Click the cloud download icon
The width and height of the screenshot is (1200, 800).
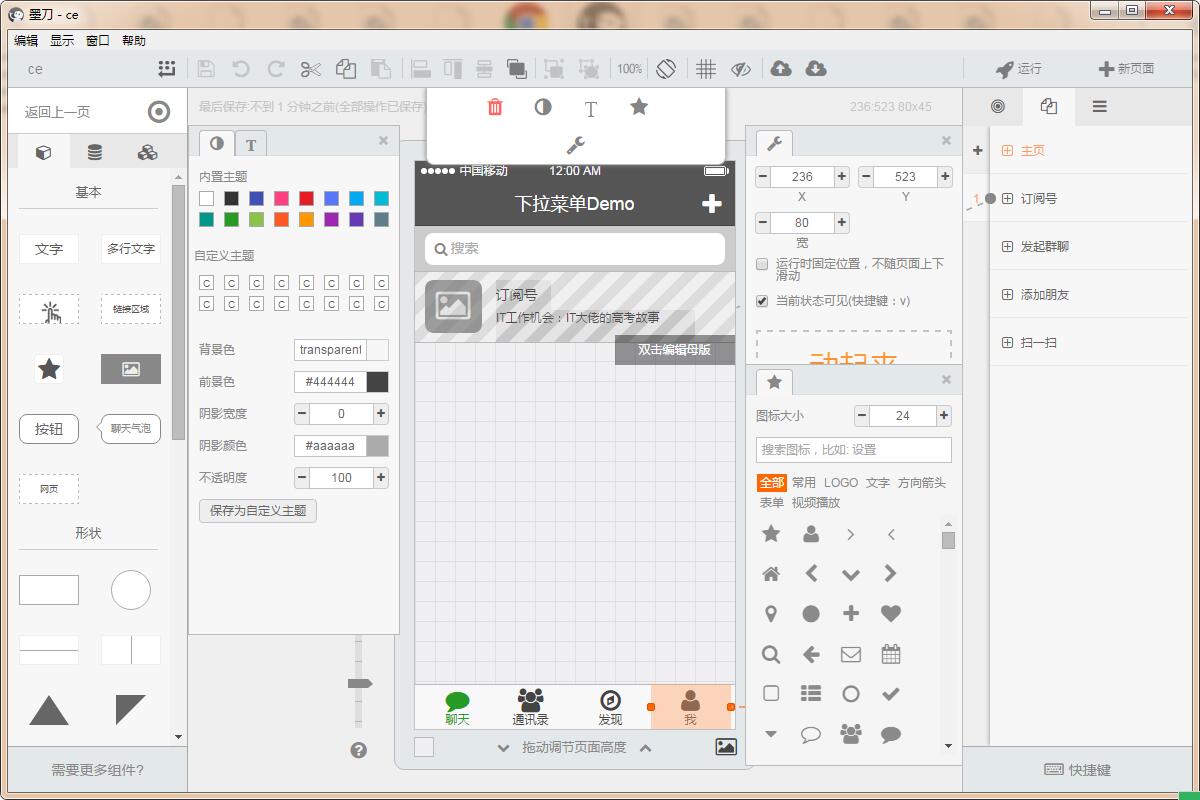click(816, 69)
